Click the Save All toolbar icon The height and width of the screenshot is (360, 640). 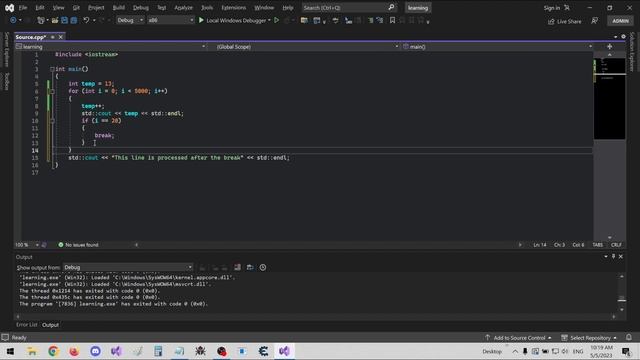[x=74, y=20]
